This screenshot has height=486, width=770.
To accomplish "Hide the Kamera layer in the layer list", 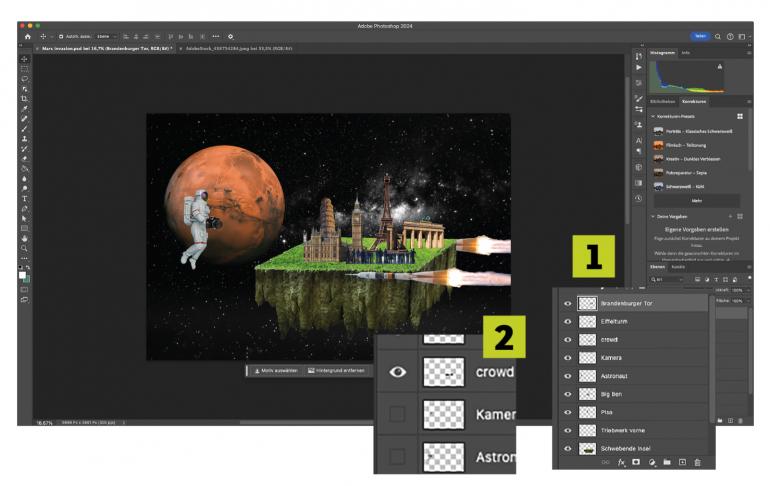I will [x=568, y=358].
